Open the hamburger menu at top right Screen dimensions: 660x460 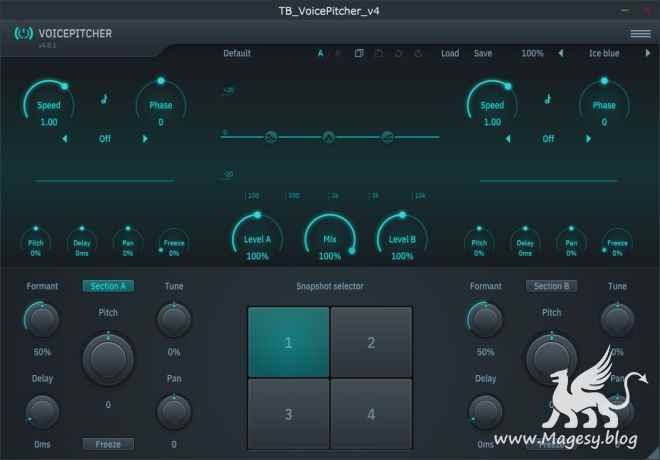[640, 33]
